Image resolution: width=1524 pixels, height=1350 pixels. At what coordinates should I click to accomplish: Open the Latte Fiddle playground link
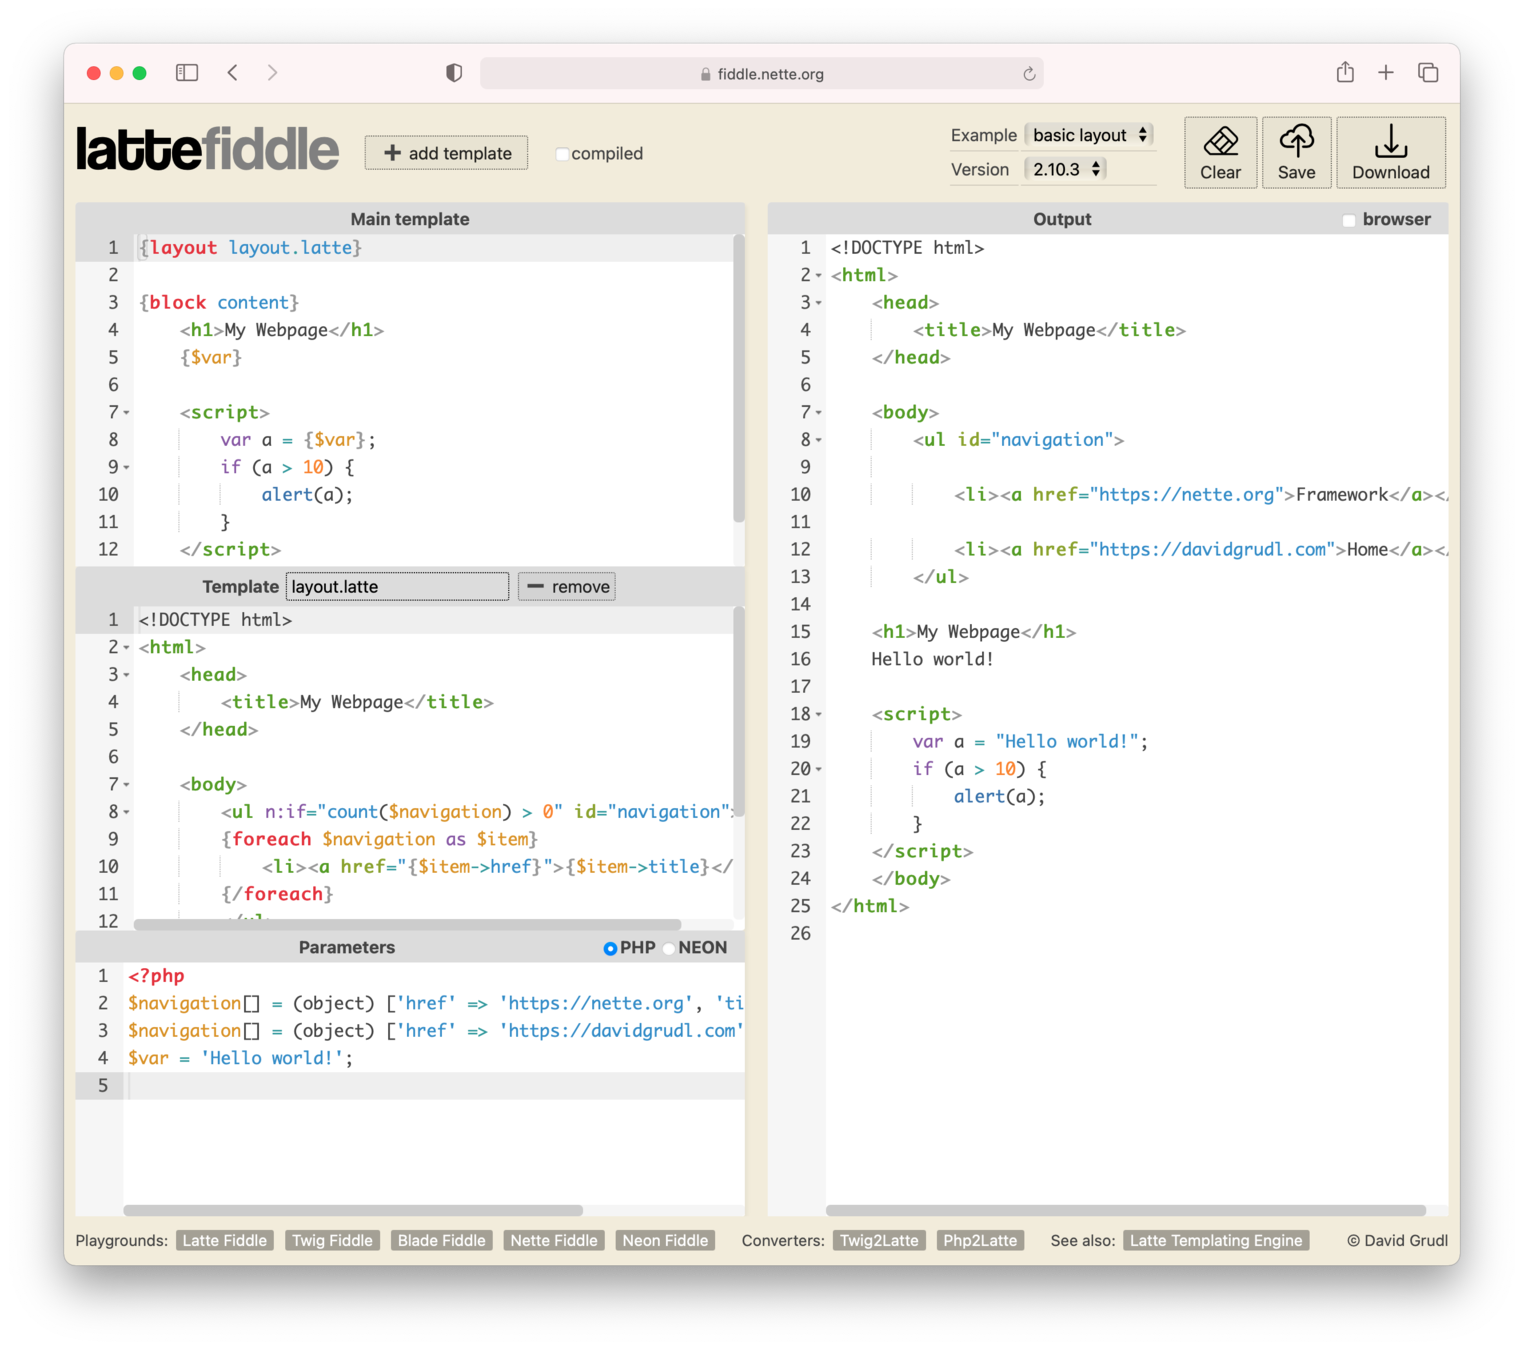[x=224, y=1240]
